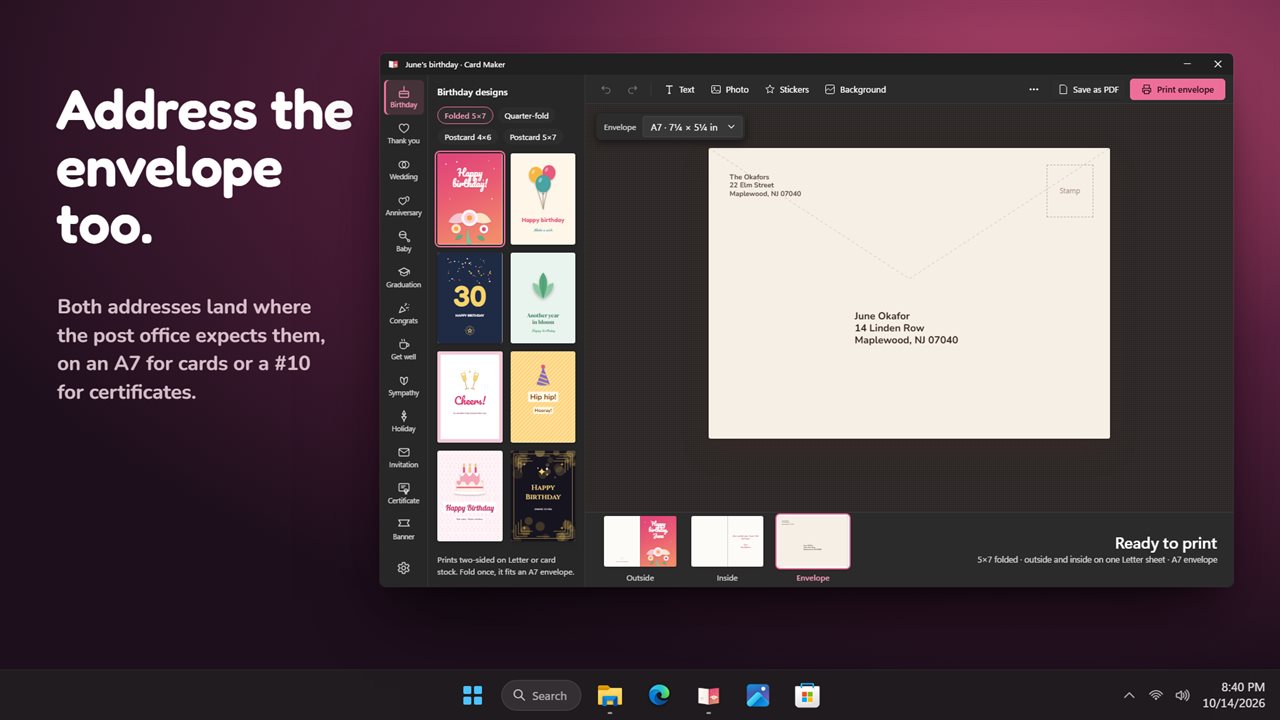This screenshot has height=720, width=1280.
Task: Pick the pink flowers Happy birthday design
Action: pyautogui.click(x=470, y=199)
